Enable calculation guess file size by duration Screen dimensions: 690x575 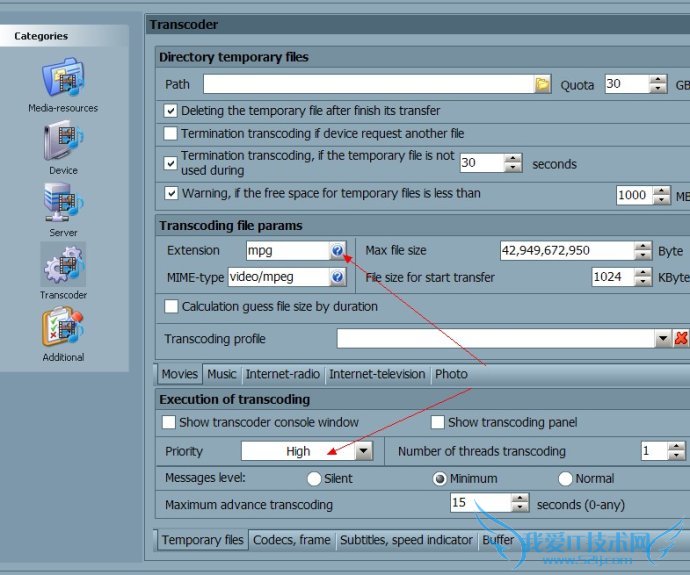click(x=171, y=306)
